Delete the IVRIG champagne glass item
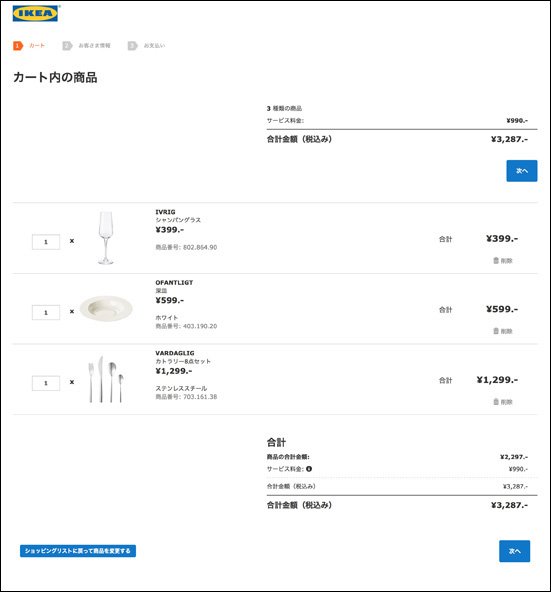 (x=503, y=261)
